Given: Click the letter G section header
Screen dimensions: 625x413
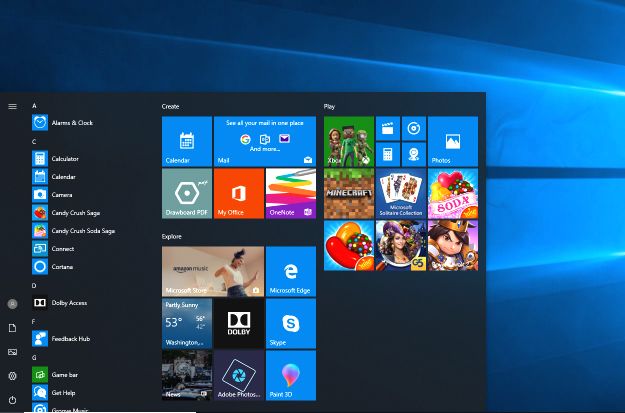Looking at the screenshot, I should (34, 358).
